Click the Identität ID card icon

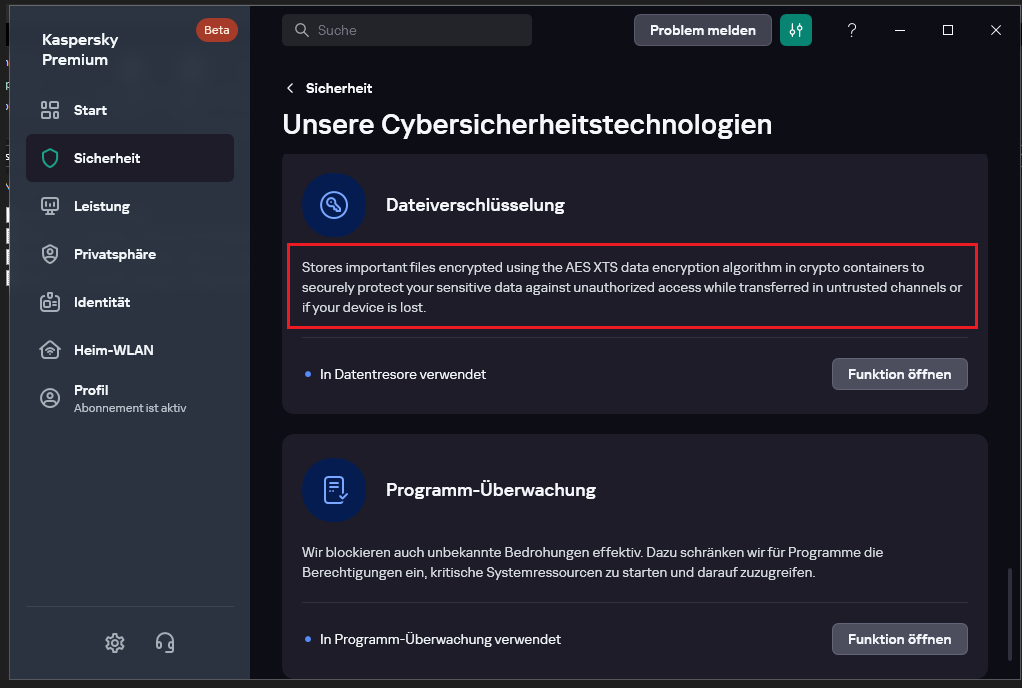[50, 302]
